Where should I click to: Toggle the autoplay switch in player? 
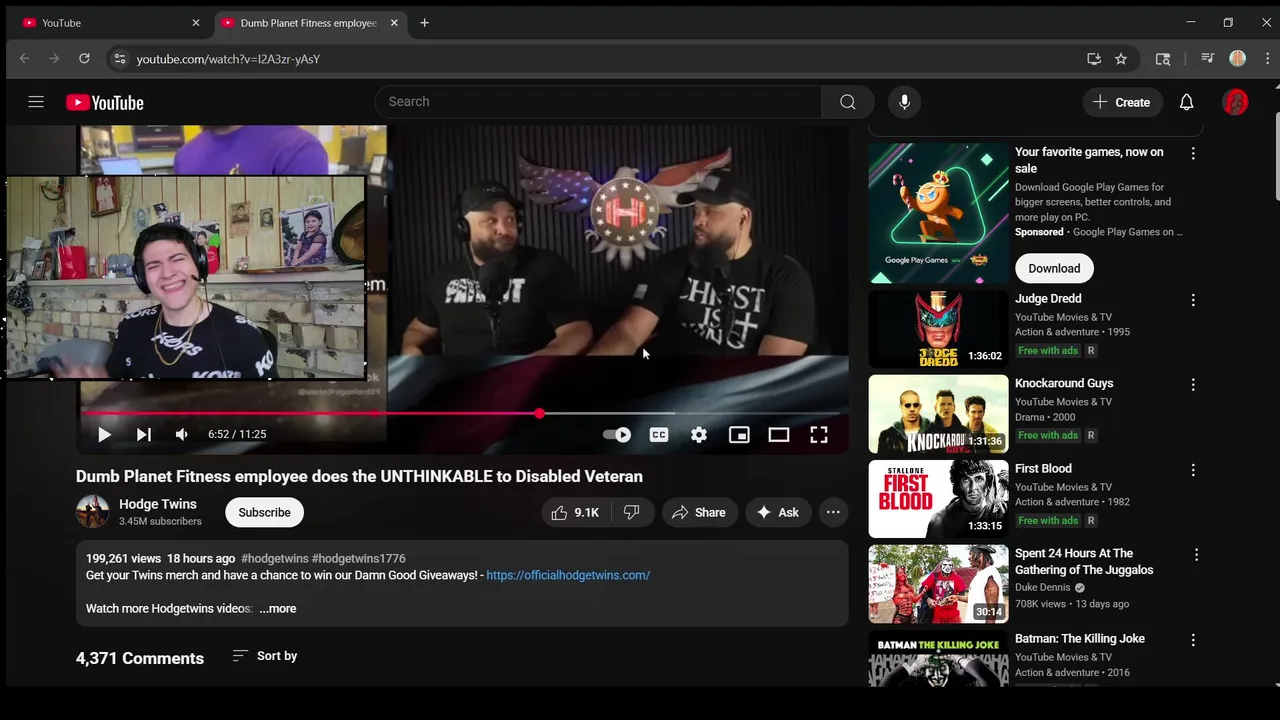617,434
